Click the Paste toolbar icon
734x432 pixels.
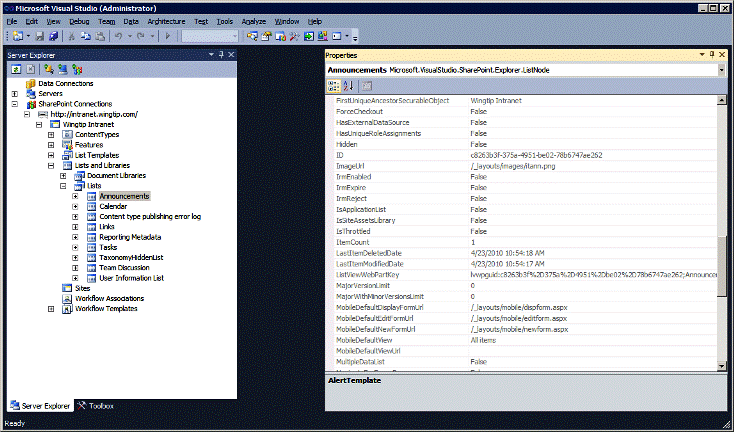[100, 36]
